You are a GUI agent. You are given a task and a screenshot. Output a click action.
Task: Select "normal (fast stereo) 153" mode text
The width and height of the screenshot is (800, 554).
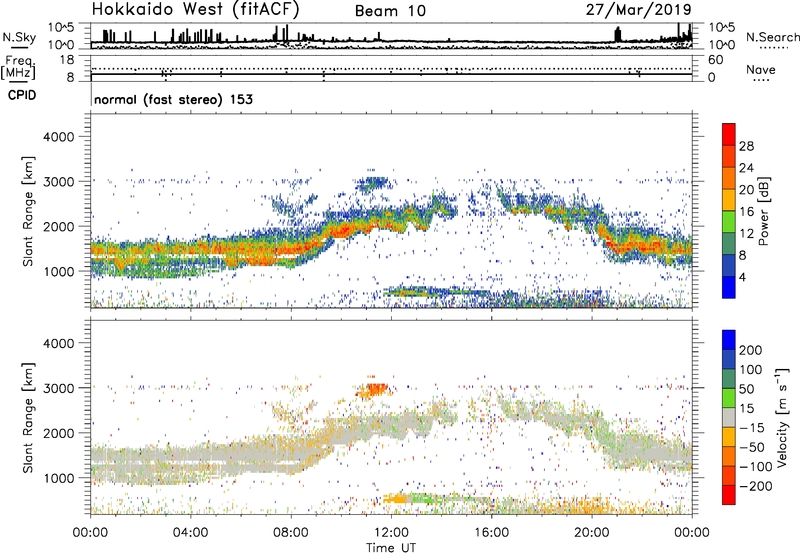coord(173,99)
